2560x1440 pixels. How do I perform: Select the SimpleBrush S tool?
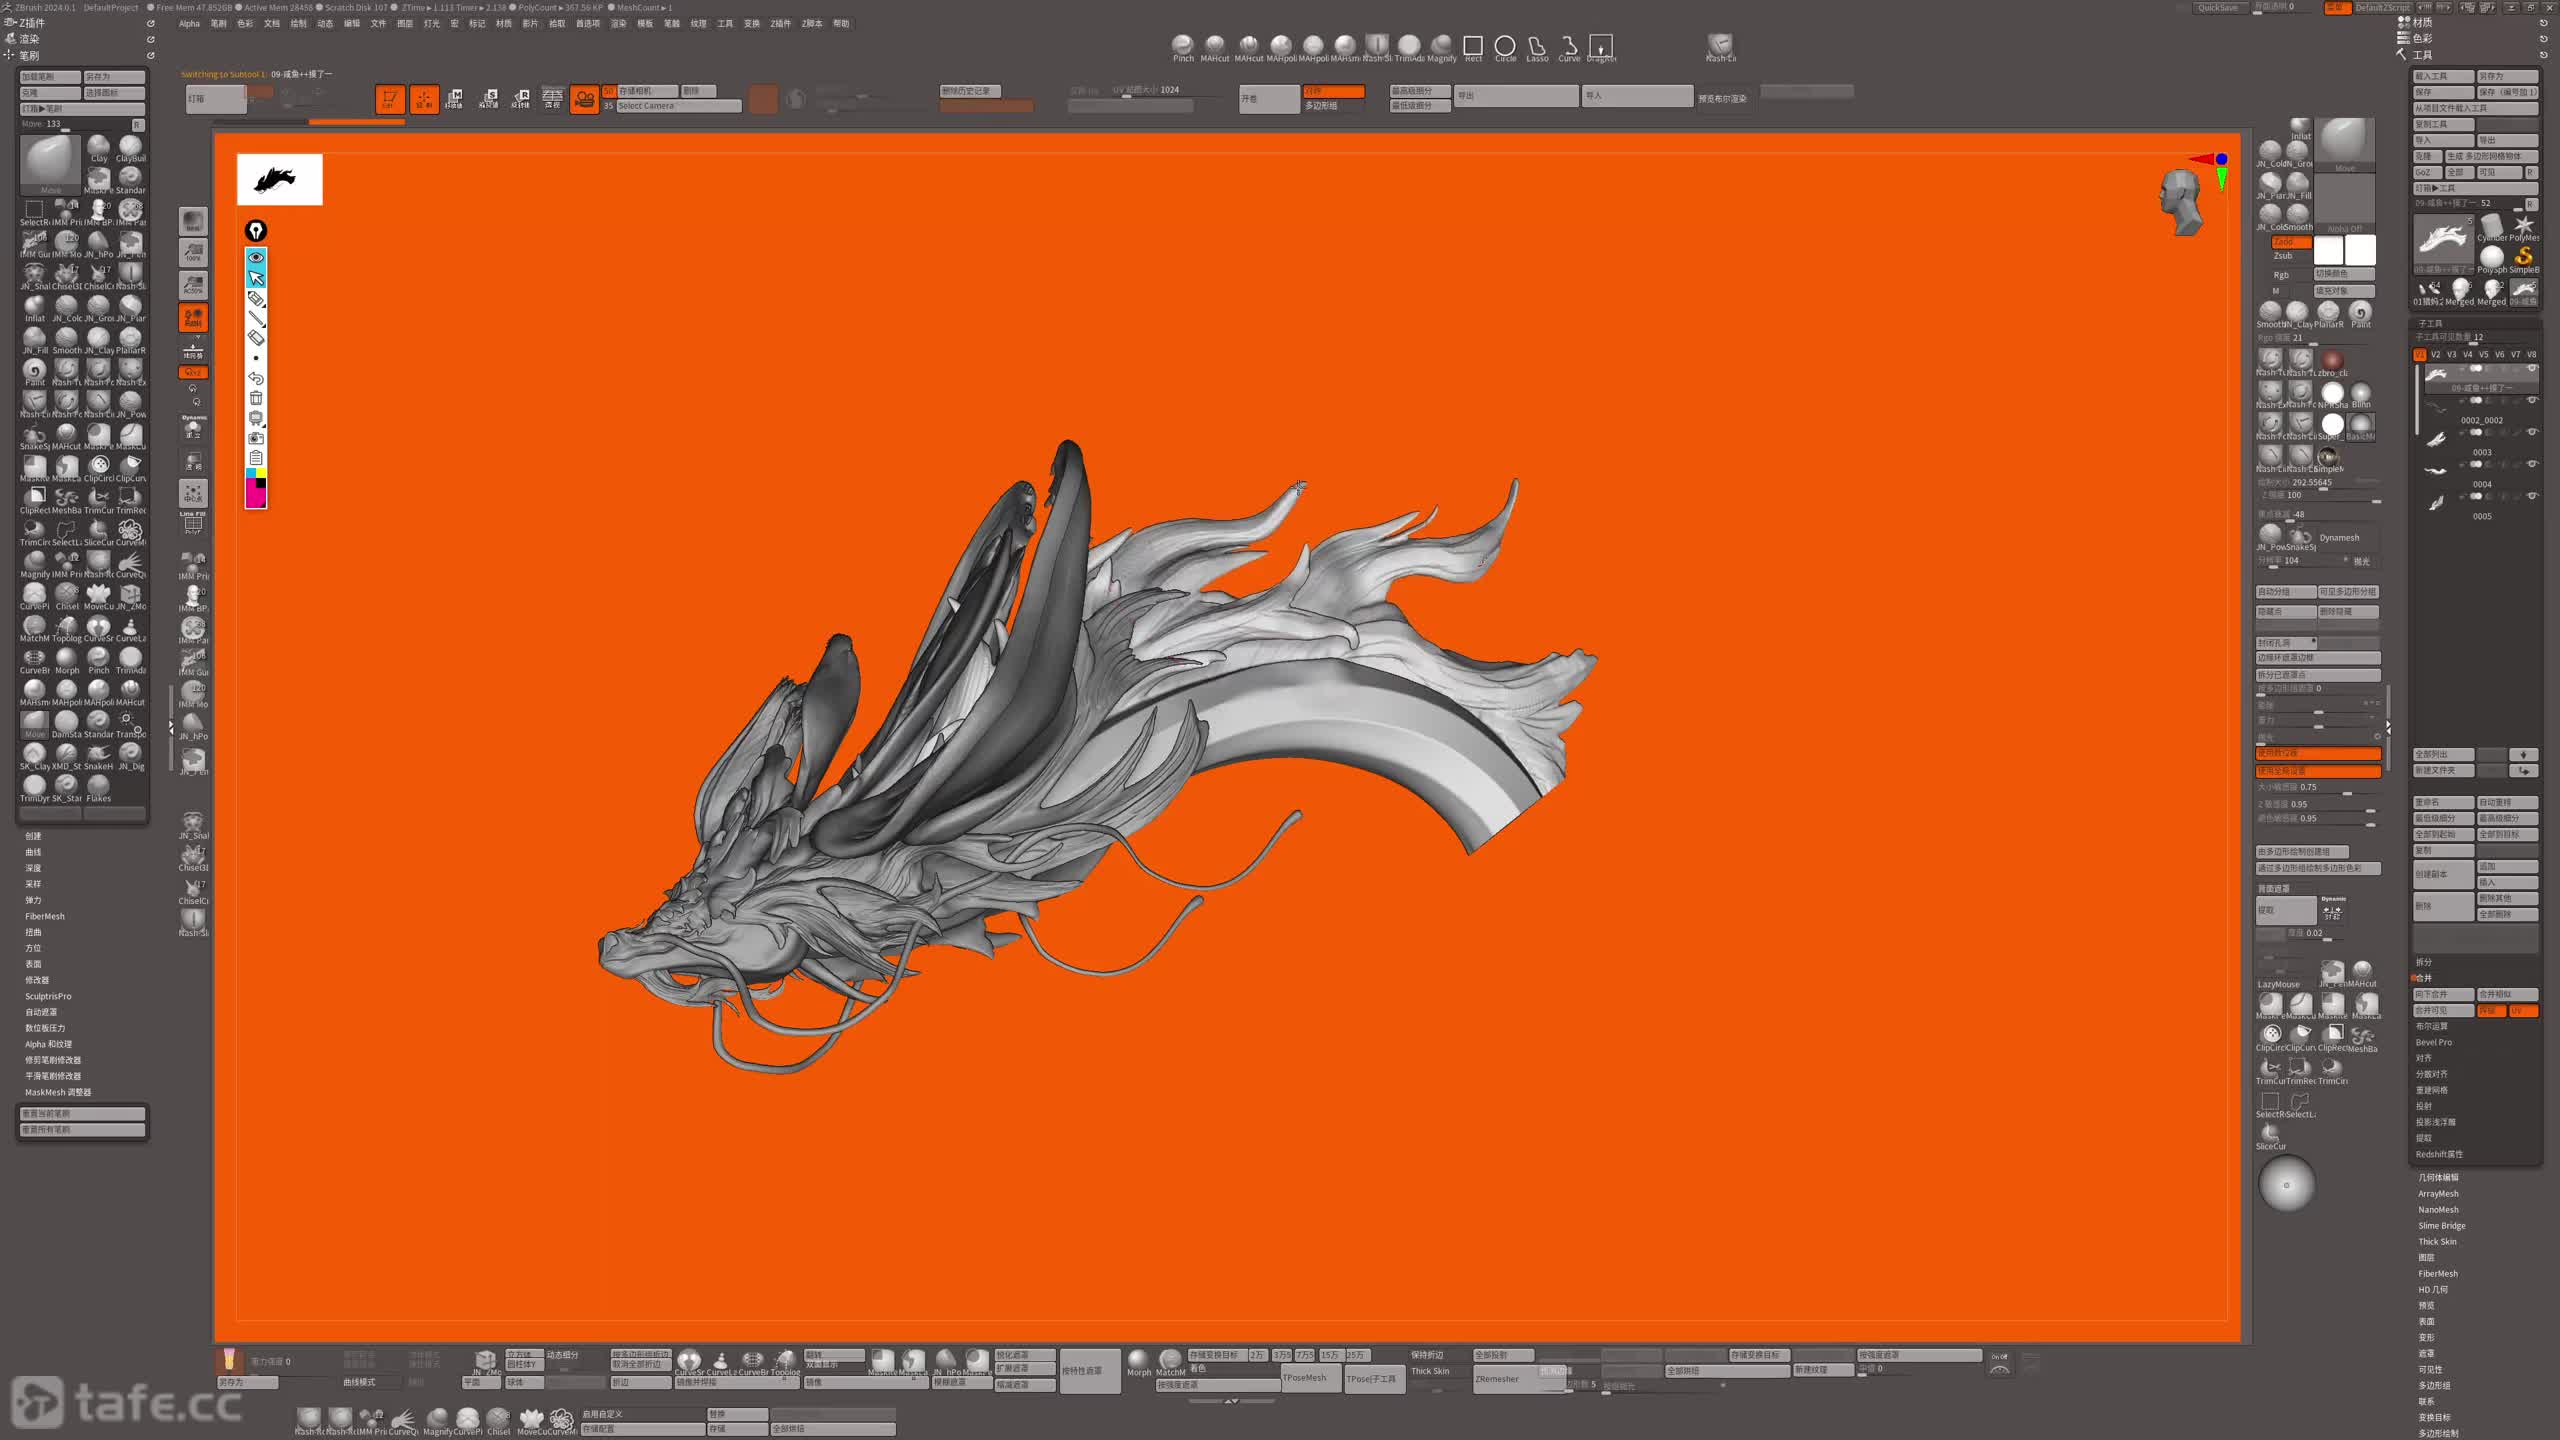[2524, 259]
